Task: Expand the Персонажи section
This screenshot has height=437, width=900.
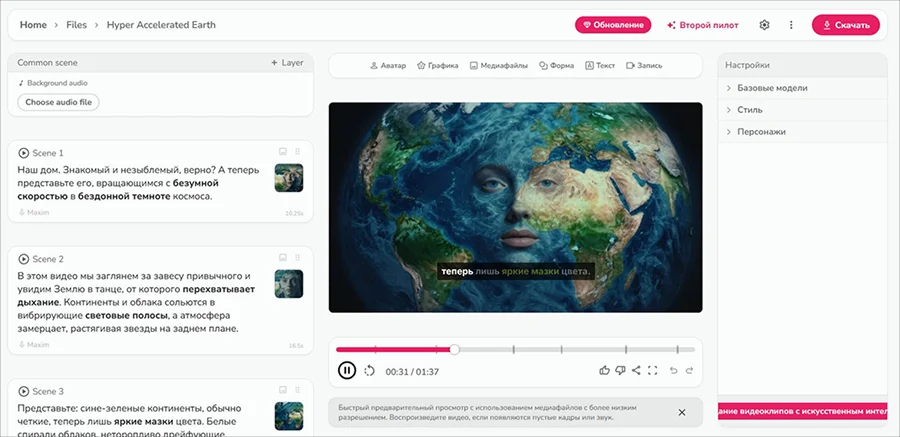Action: point(802,132)
